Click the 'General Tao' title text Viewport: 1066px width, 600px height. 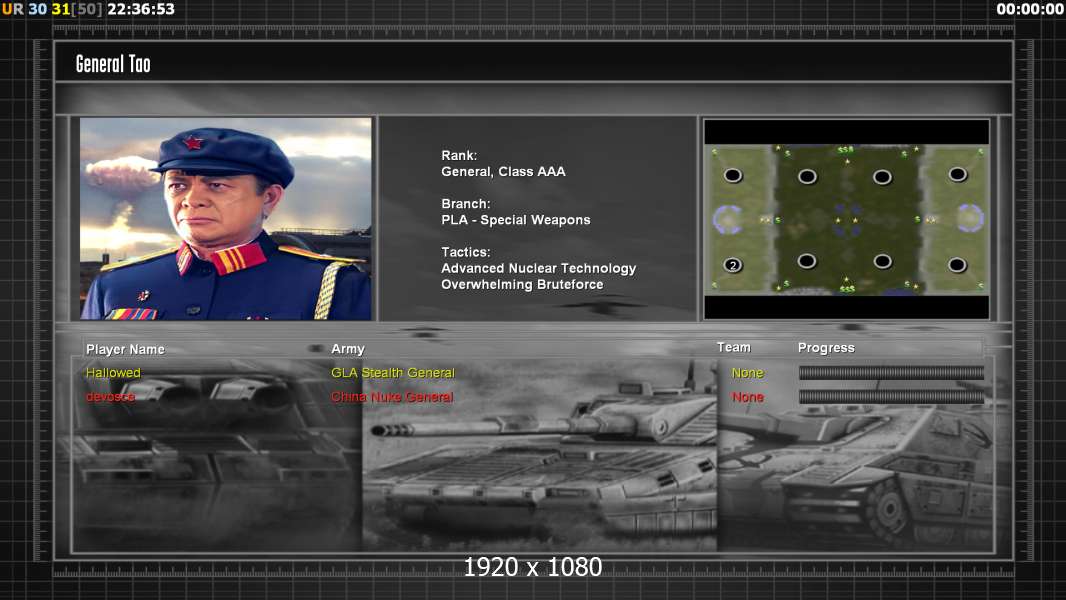pos(113,64)
